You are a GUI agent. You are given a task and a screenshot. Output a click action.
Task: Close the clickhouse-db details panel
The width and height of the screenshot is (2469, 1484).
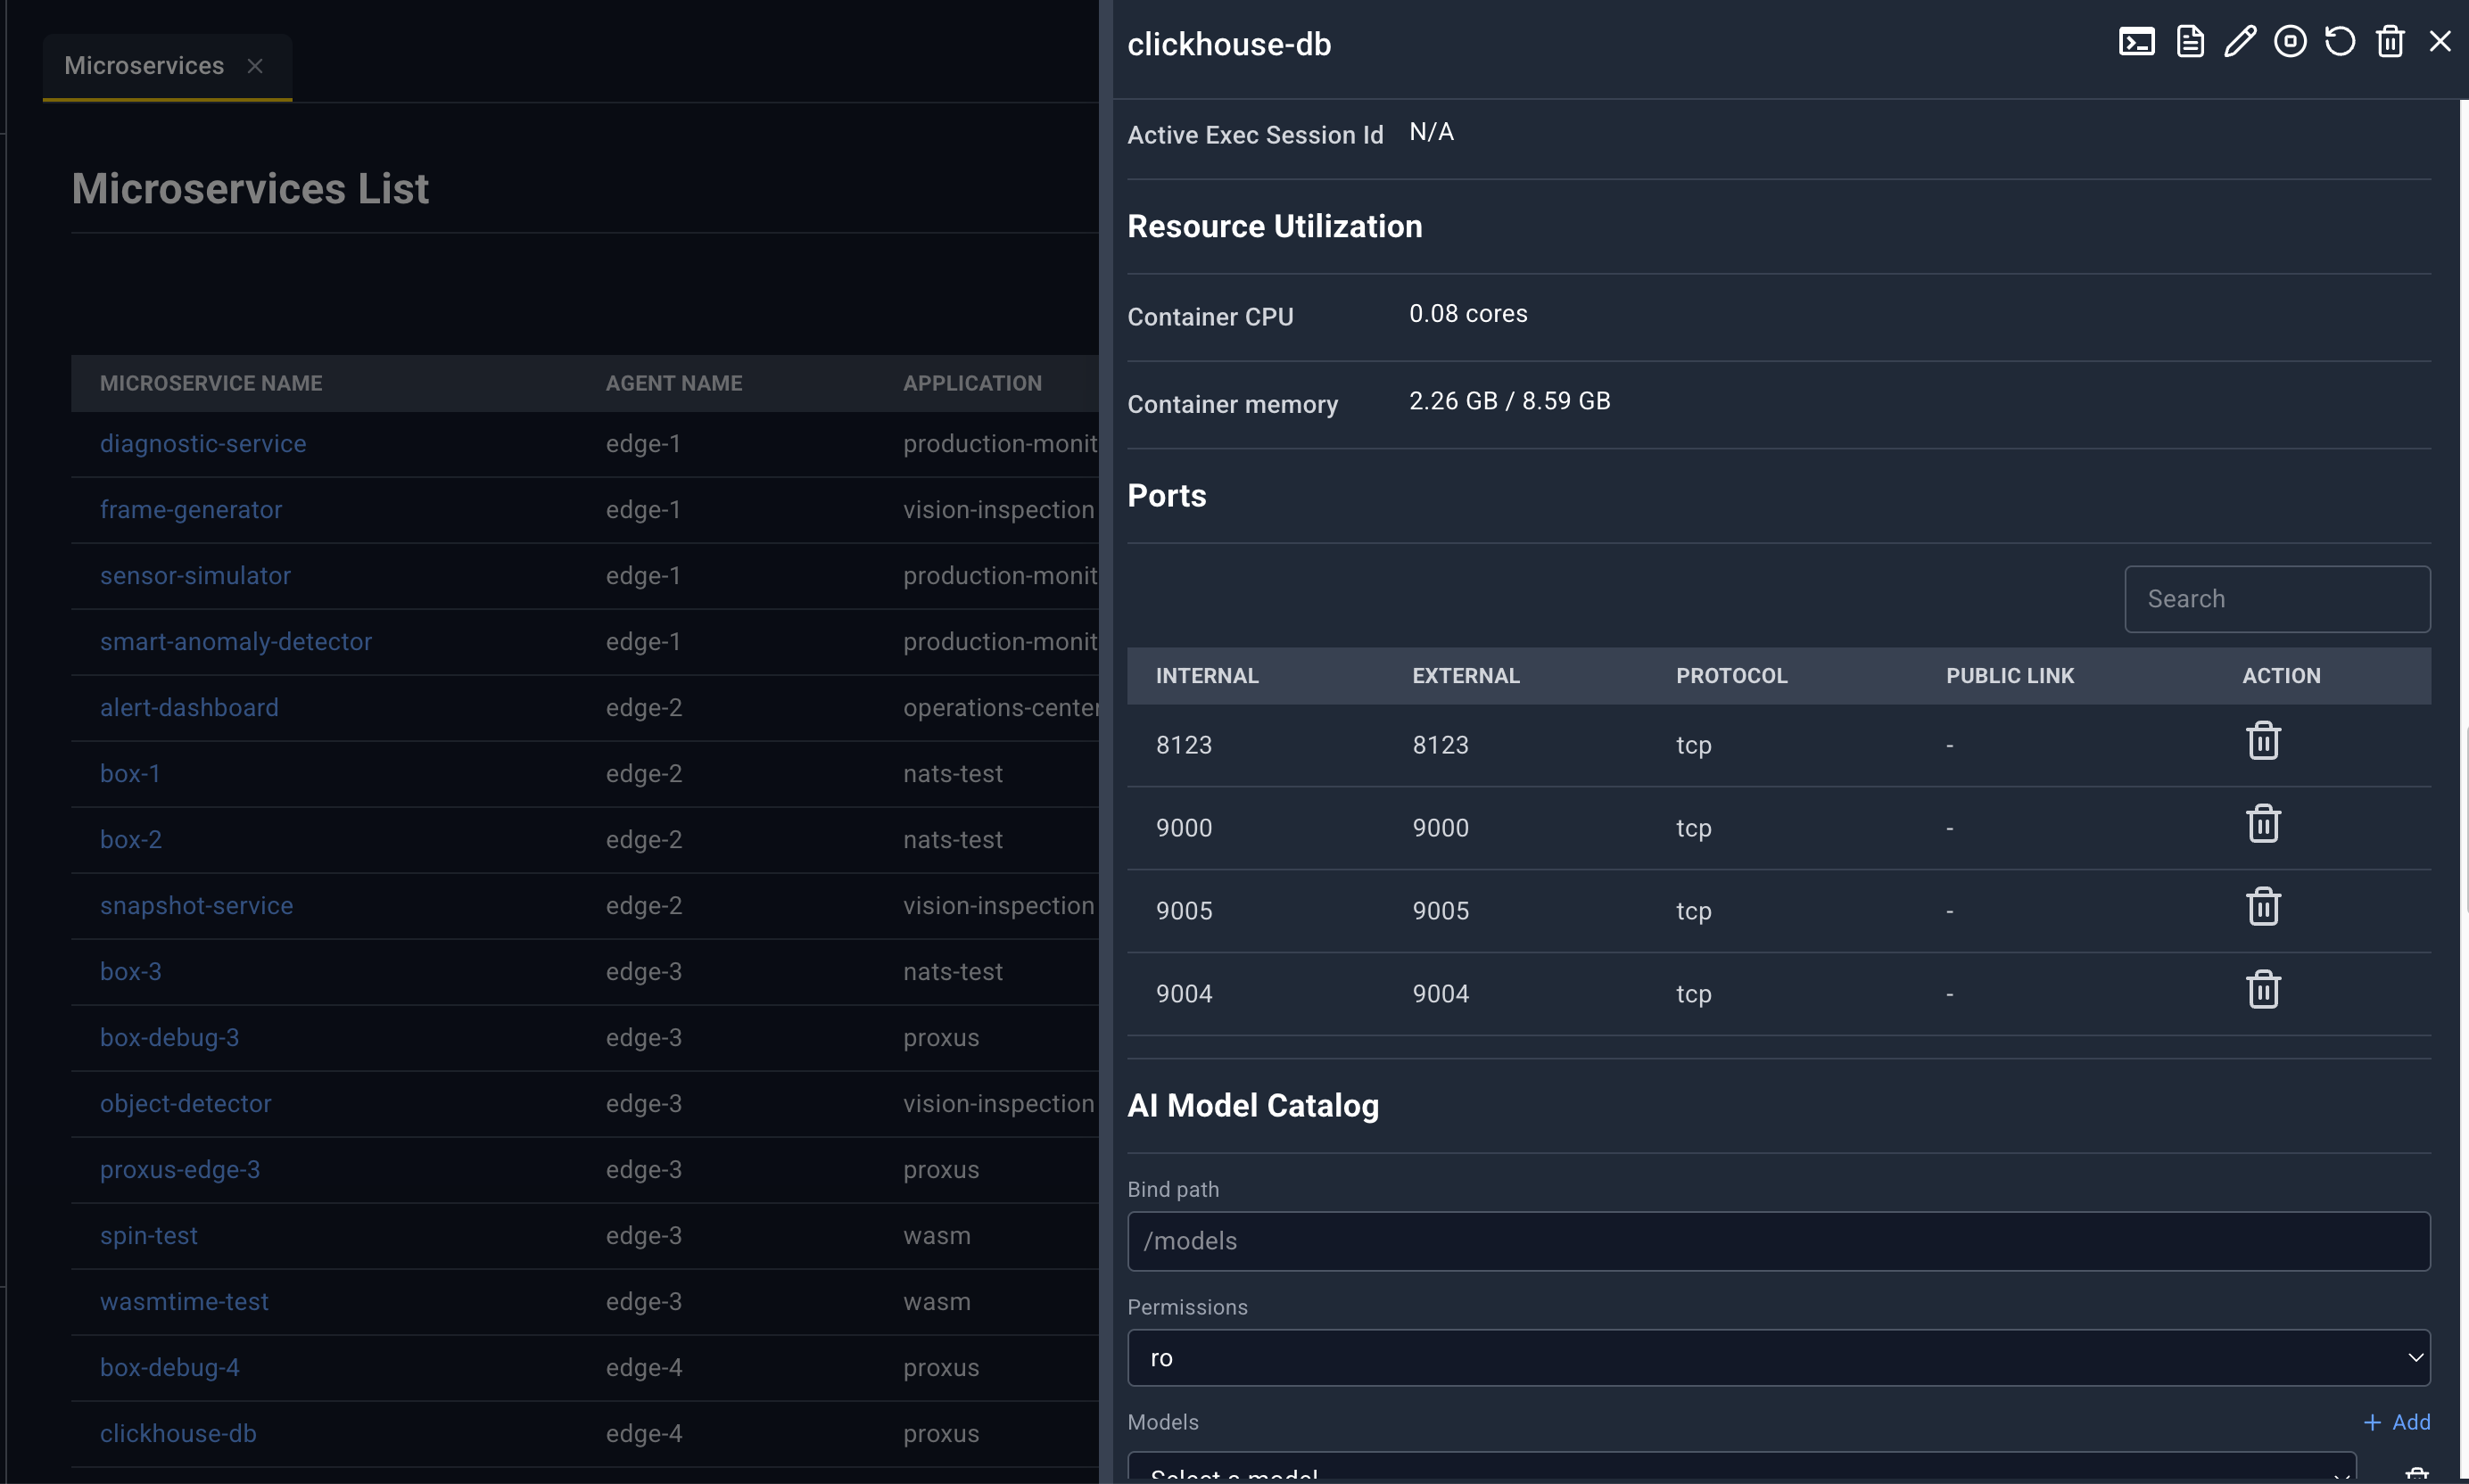(x=2440, y=42)
